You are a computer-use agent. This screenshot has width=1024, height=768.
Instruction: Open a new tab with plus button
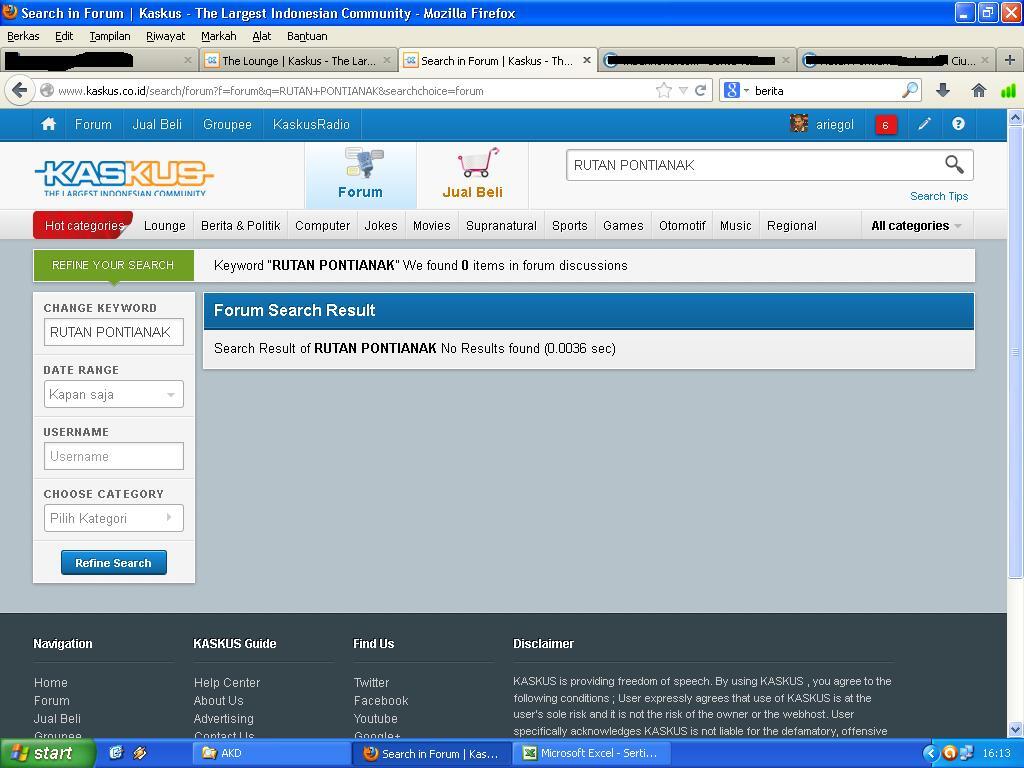coord(1010,60)
